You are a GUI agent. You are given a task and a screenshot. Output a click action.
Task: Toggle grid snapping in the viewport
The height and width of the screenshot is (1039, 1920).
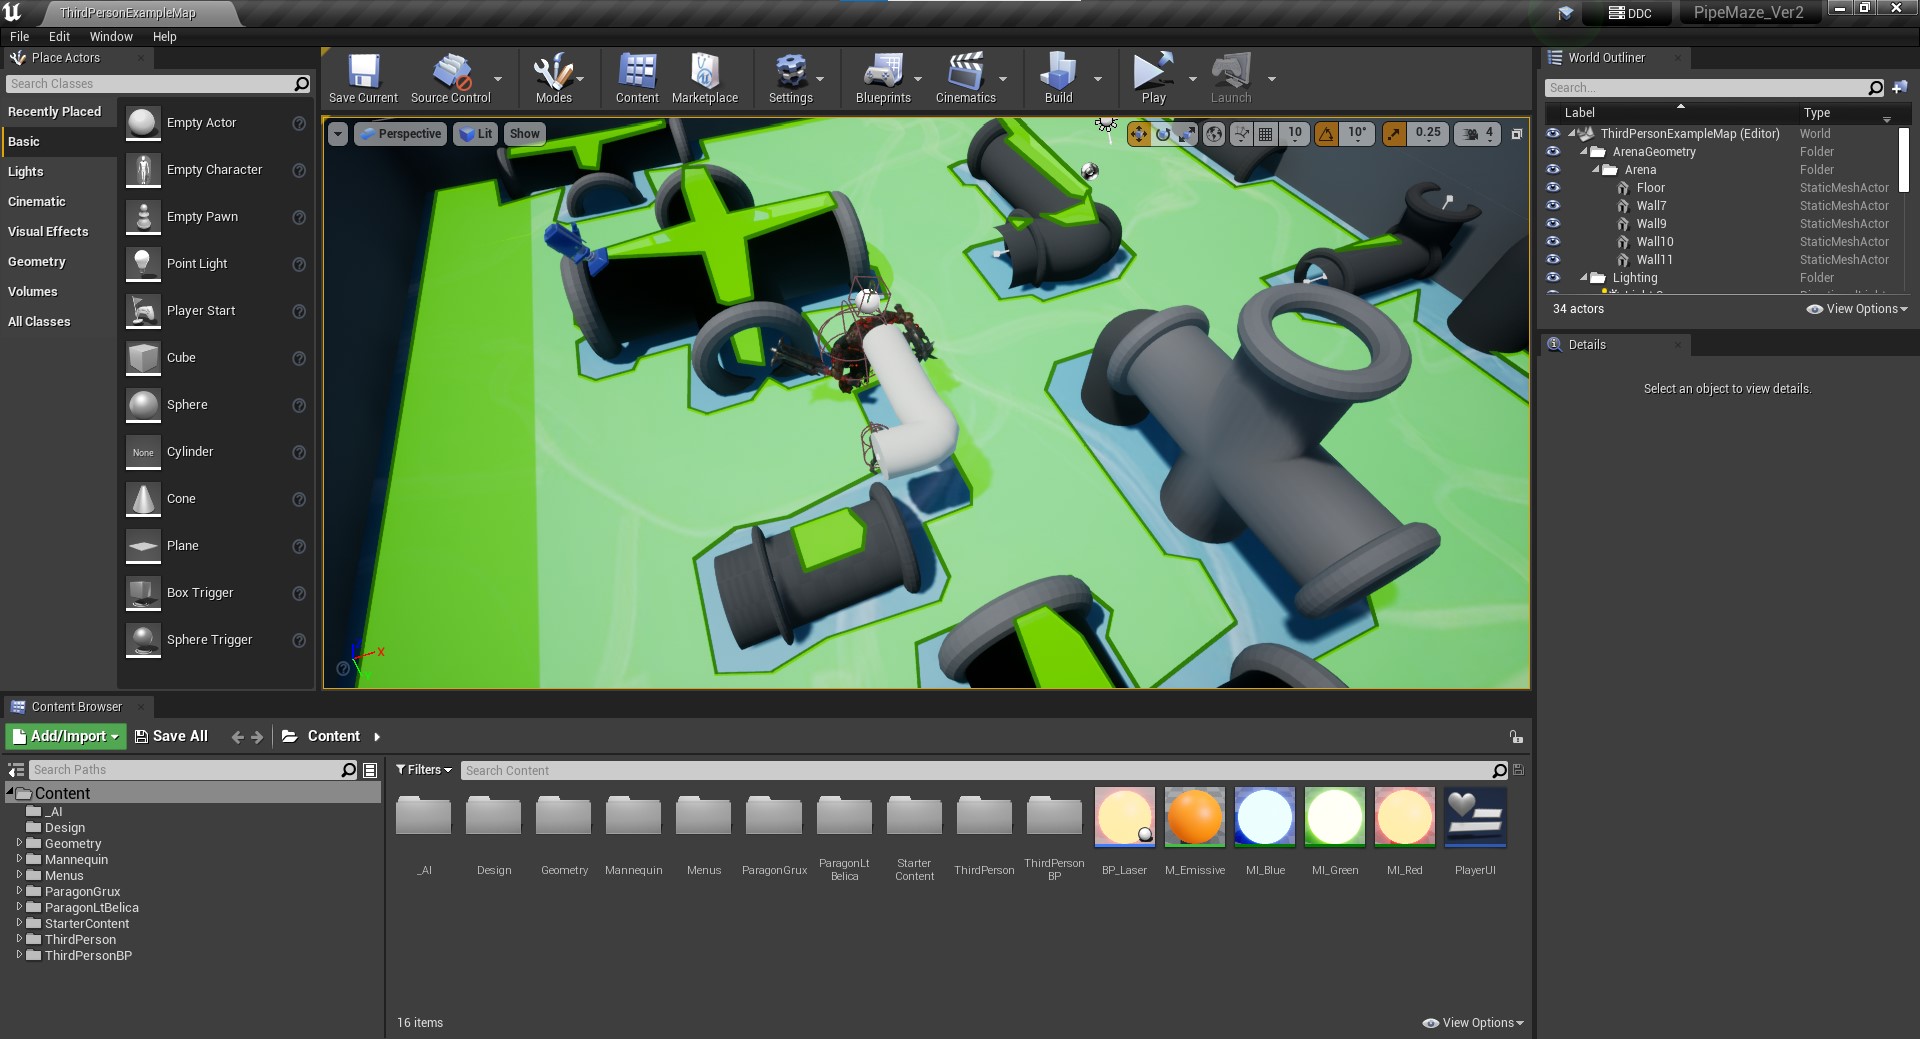[1265, 134]
